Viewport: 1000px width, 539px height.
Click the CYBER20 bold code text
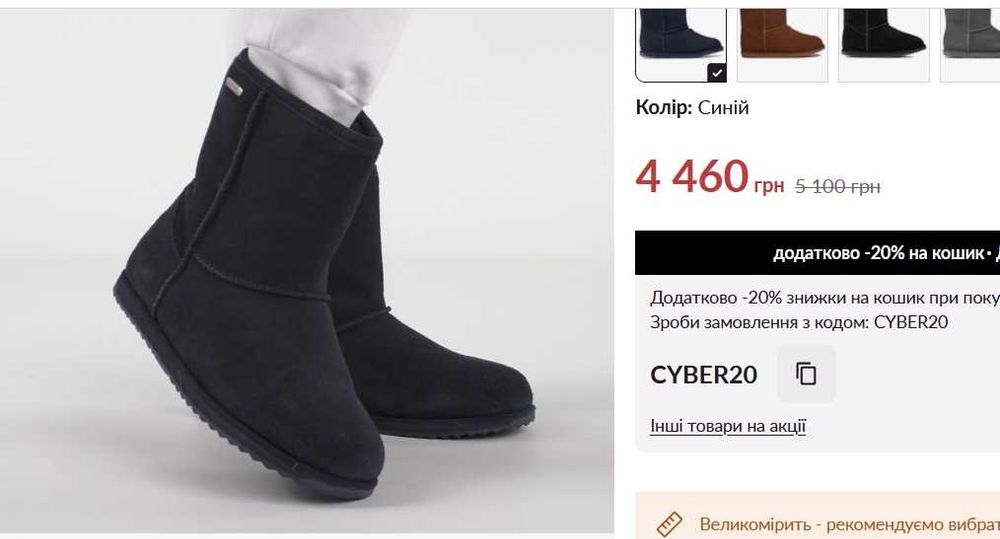(x=703, y=374)
